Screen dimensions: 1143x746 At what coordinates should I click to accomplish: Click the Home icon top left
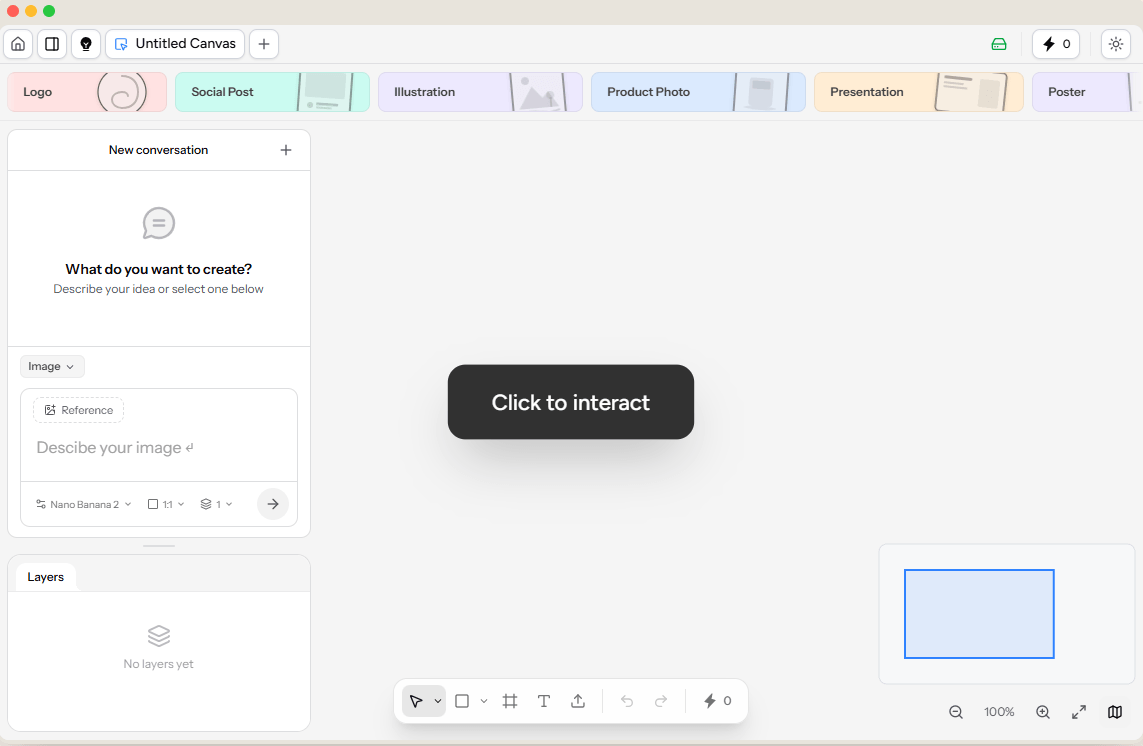pyautogui.click(x=18, y=44)
